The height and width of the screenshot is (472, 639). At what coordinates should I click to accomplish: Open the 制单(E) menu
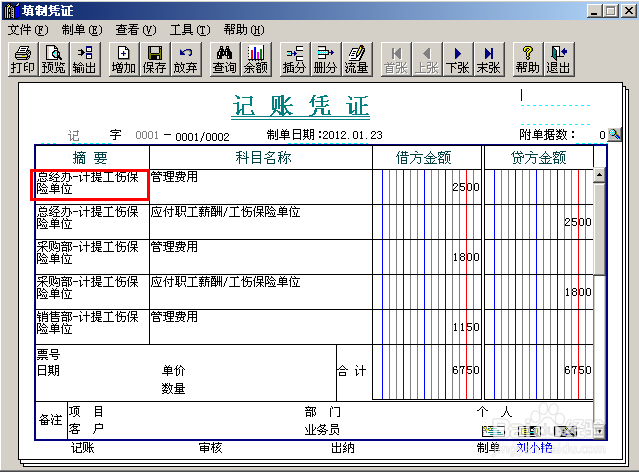(x=82, y=30)
